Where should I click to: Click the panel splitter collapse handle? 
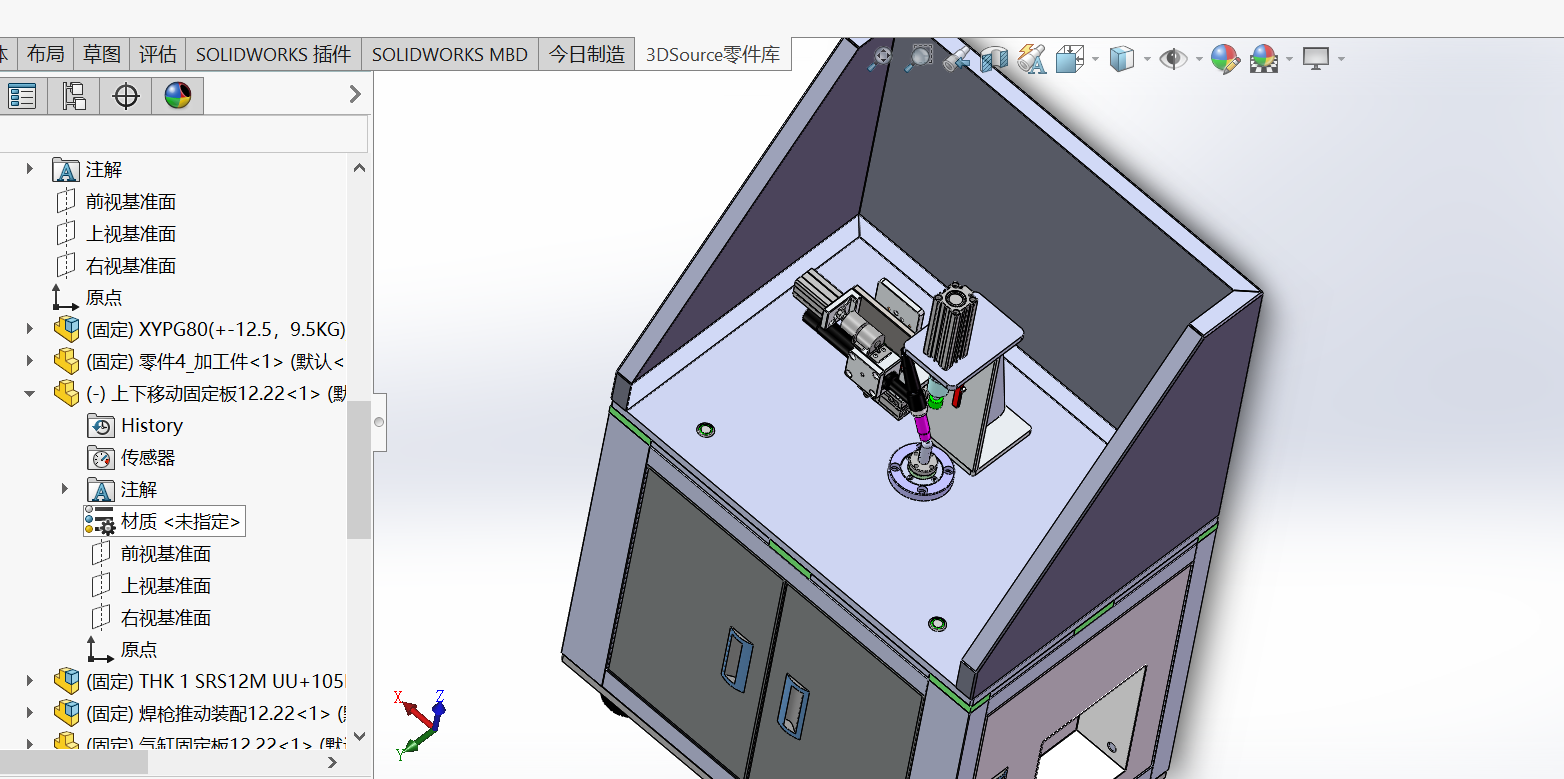pyautogui.click(x=379, y=423)
